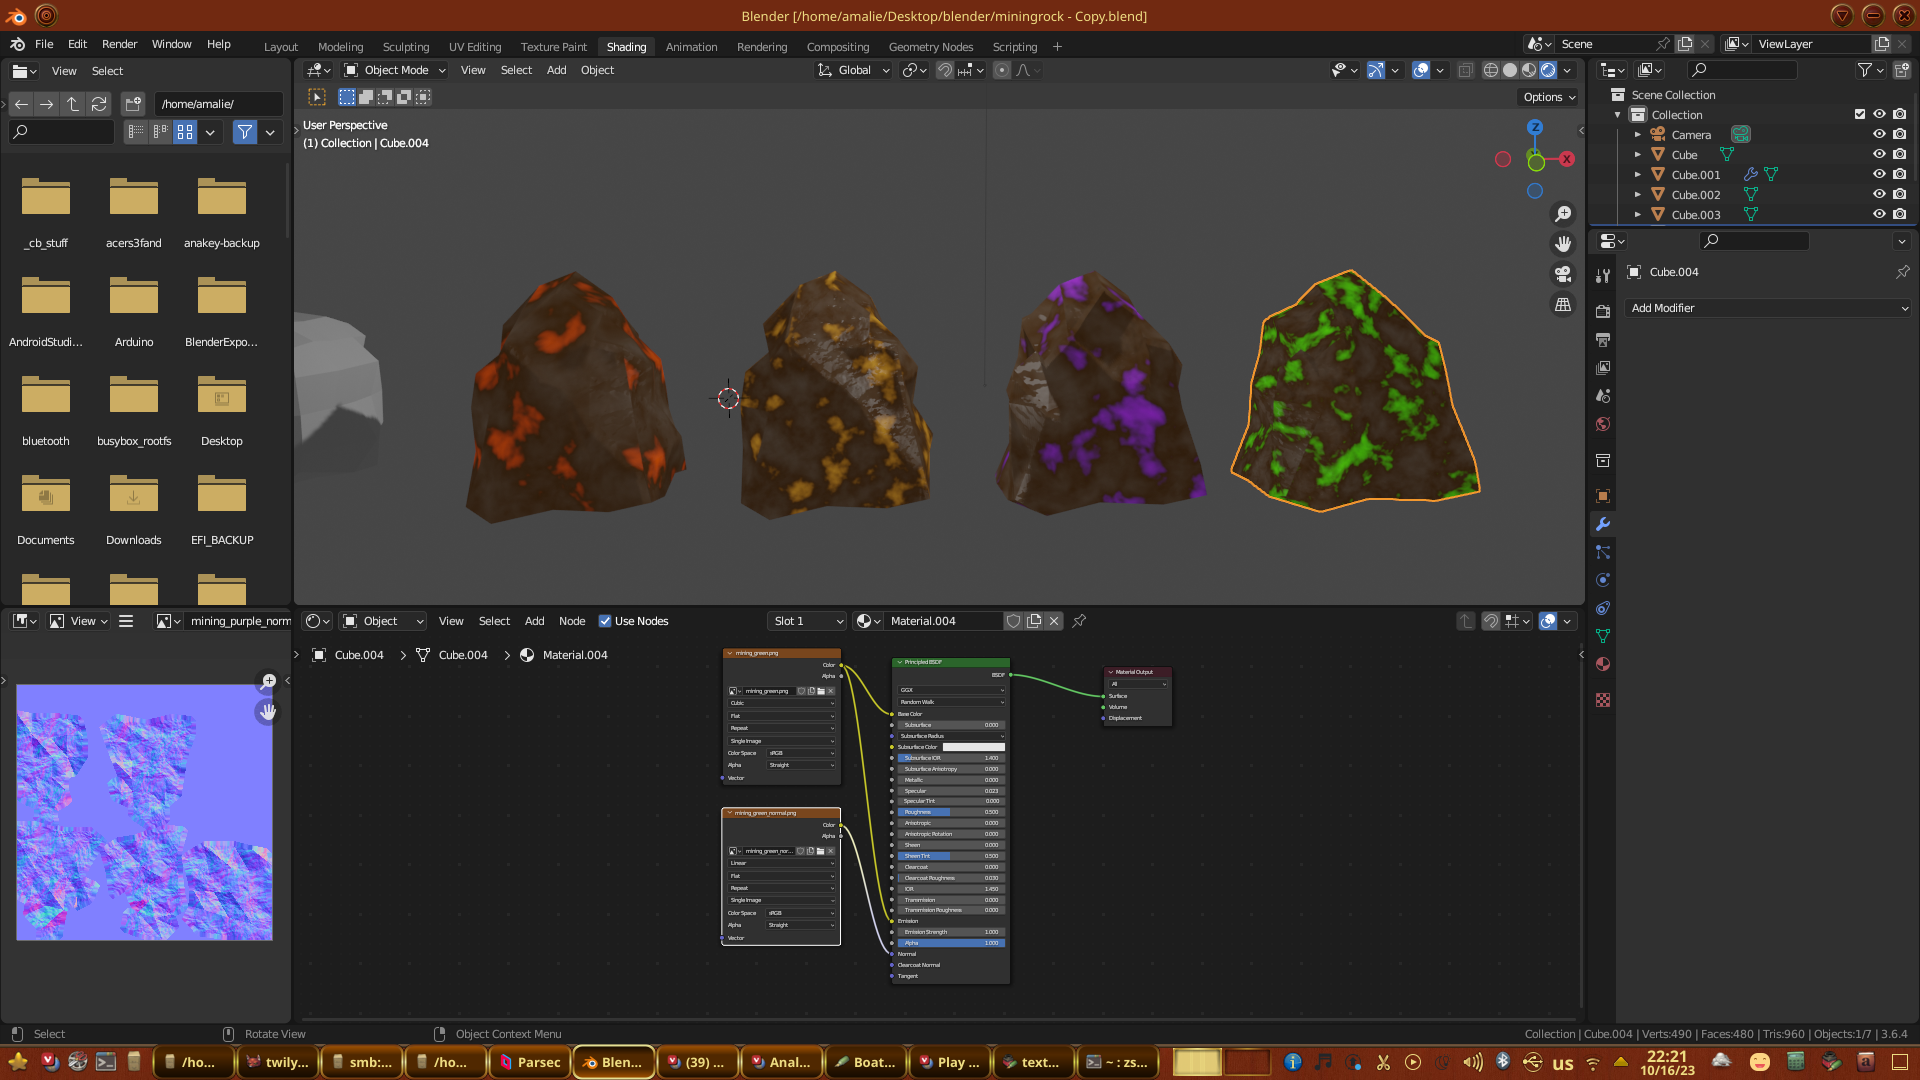Image resolution: width=1920 pixels, height=1080 pixels.
Task: Adjust the Roughness slider in Principled BSDF
Action: pos(950,812)
